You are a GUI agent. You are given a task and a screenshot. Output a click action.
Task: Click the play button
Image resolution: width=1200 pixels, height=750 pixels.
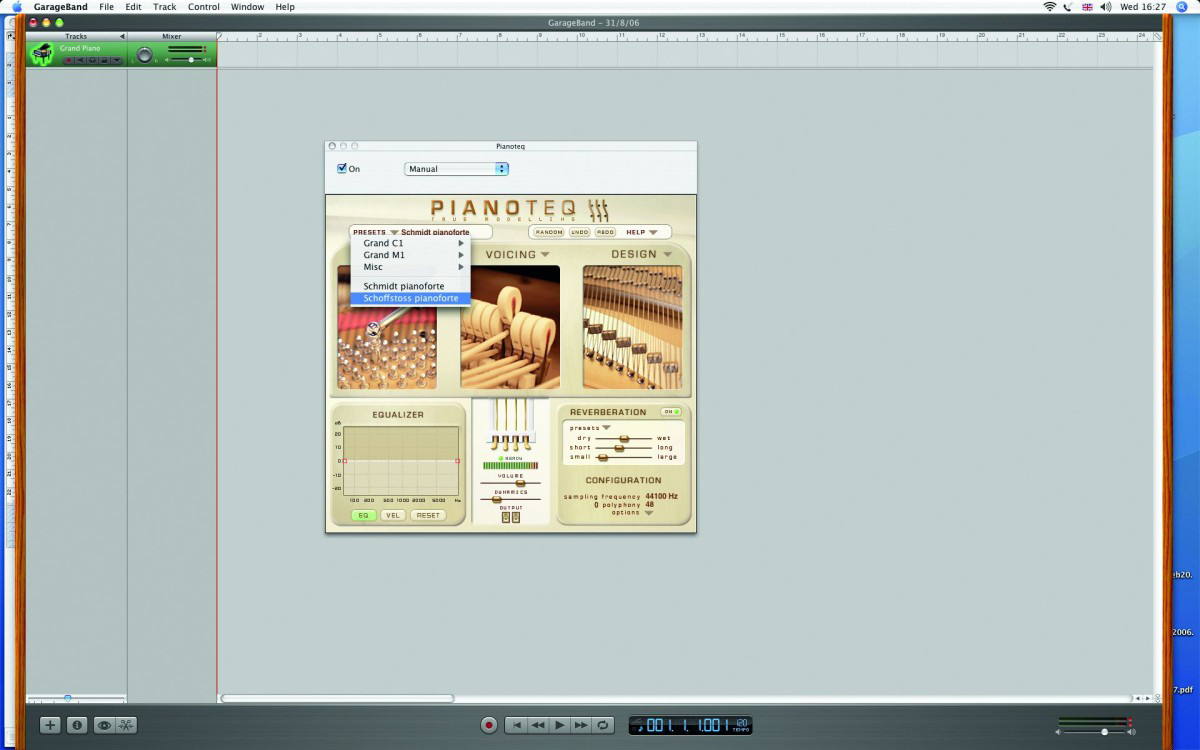[560, 725]
